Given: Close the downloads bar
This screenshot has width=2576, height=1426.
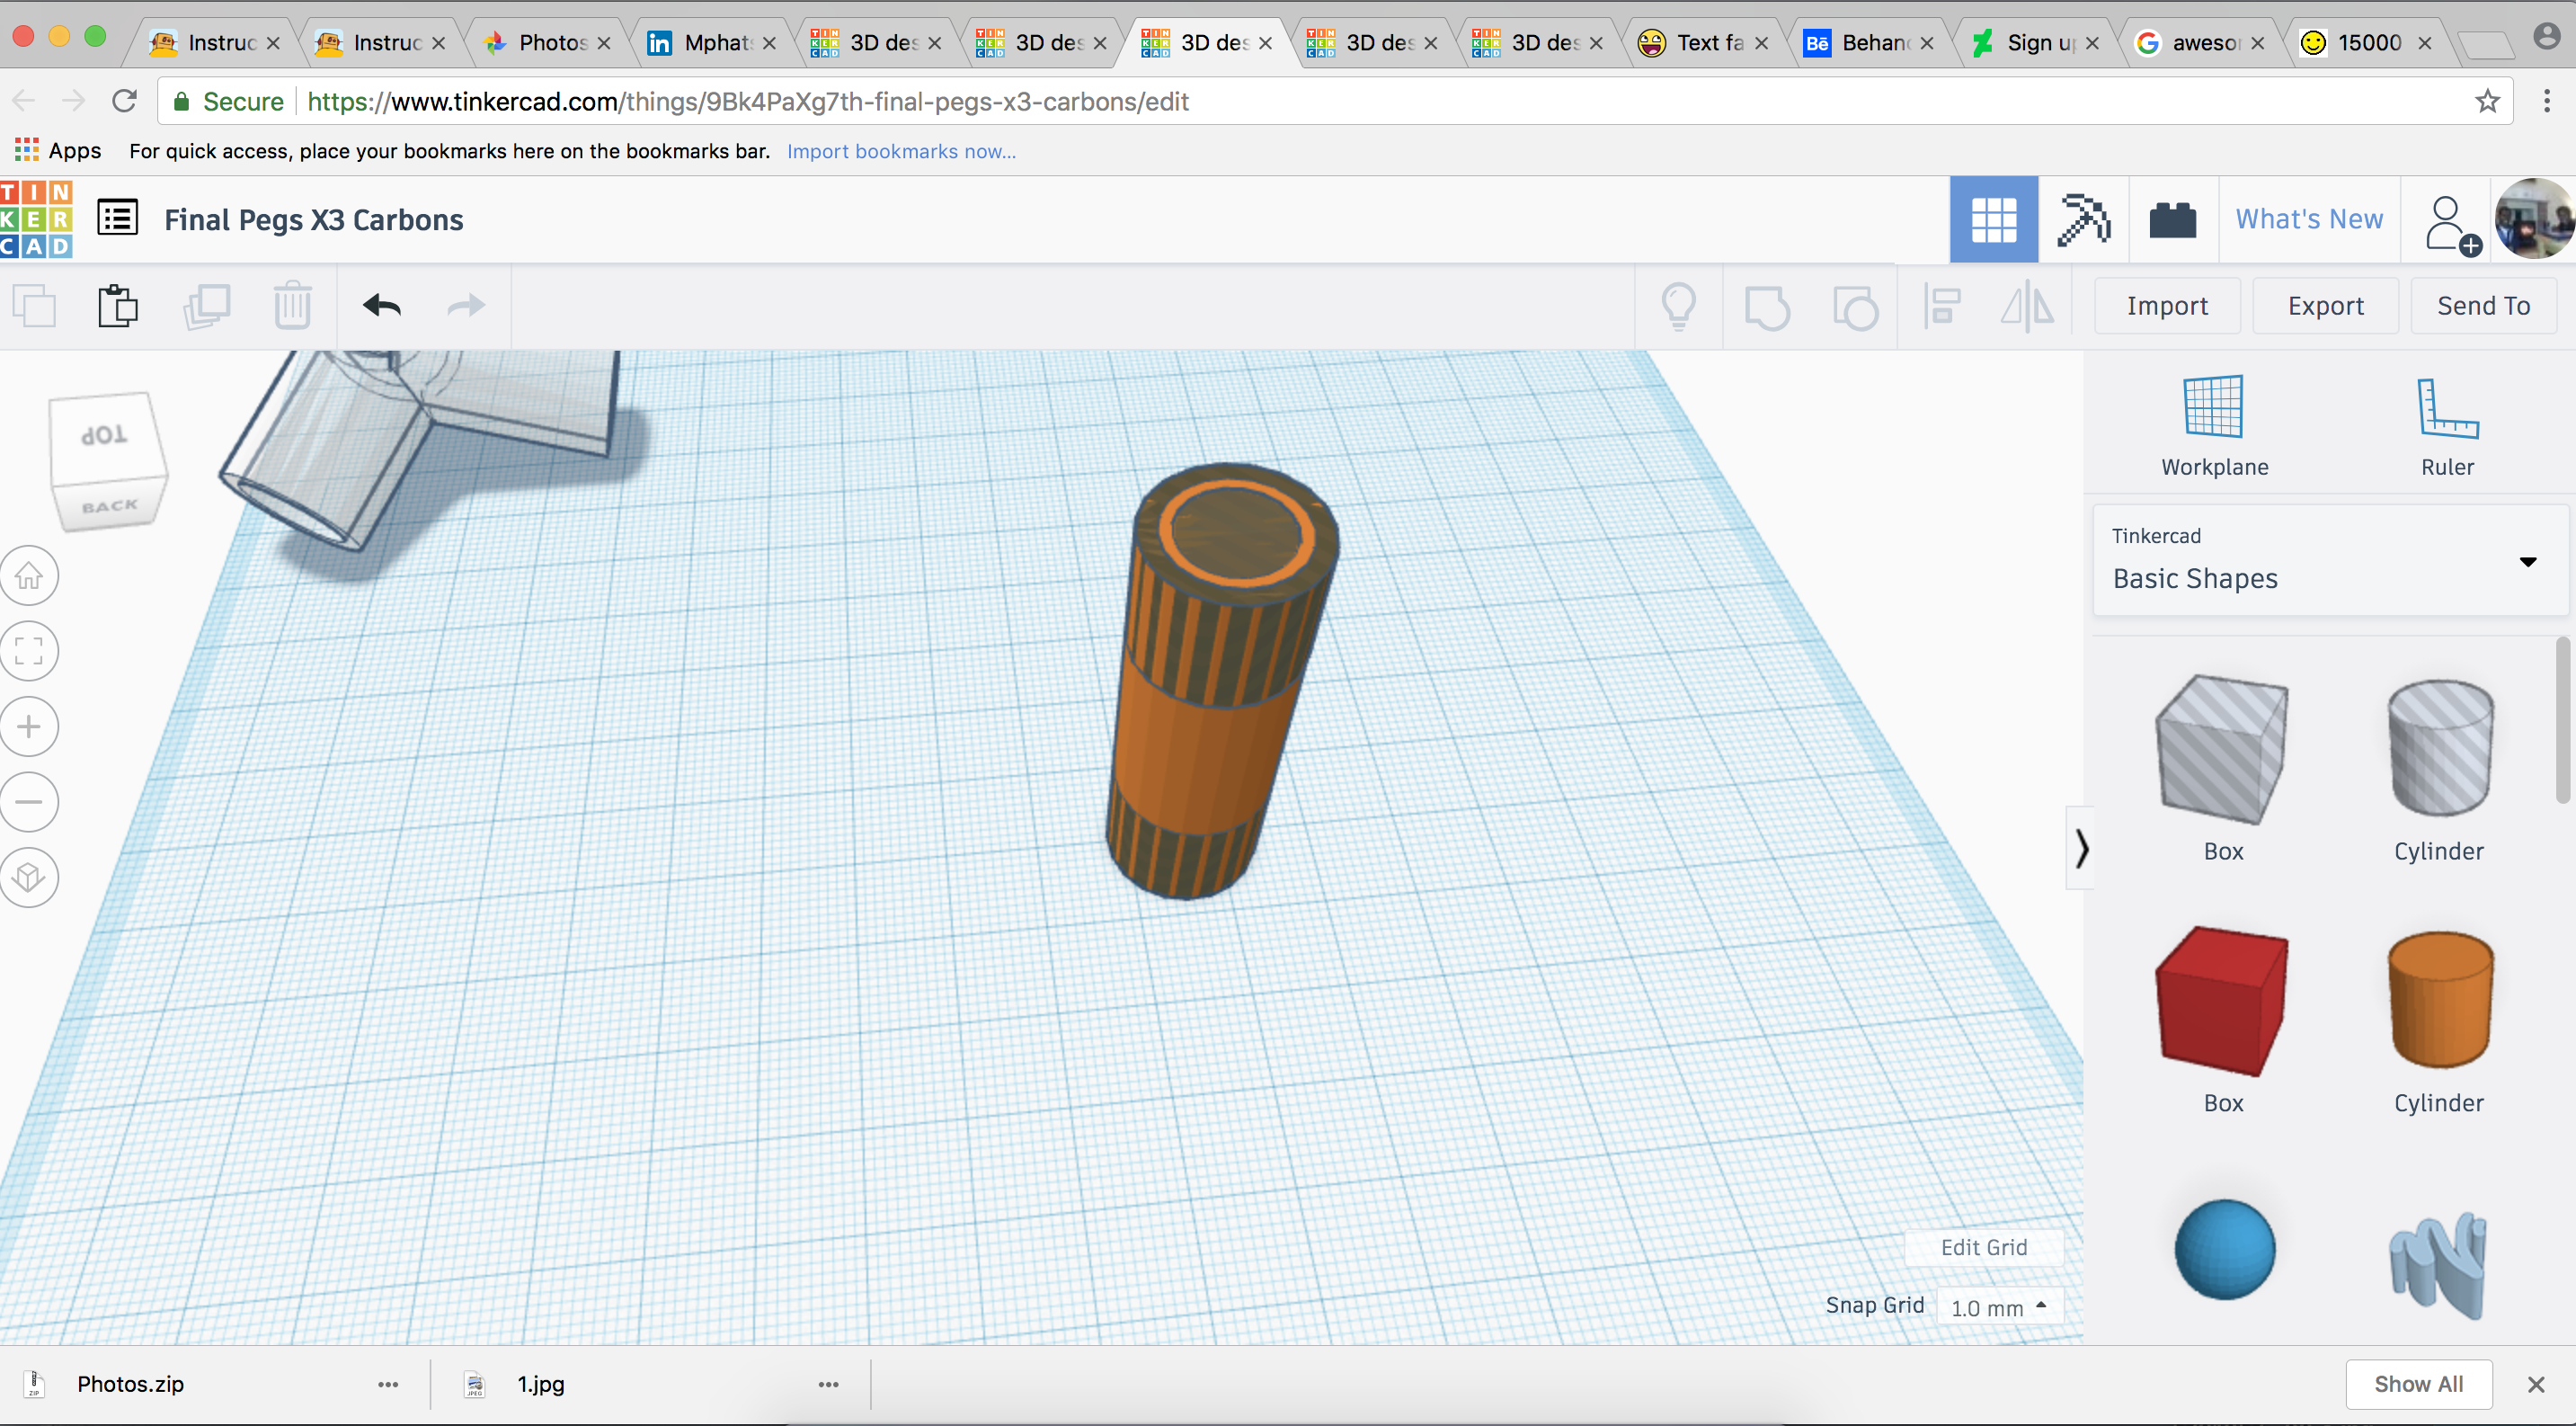Looking at the screenshot, I should (2535, 1385).
